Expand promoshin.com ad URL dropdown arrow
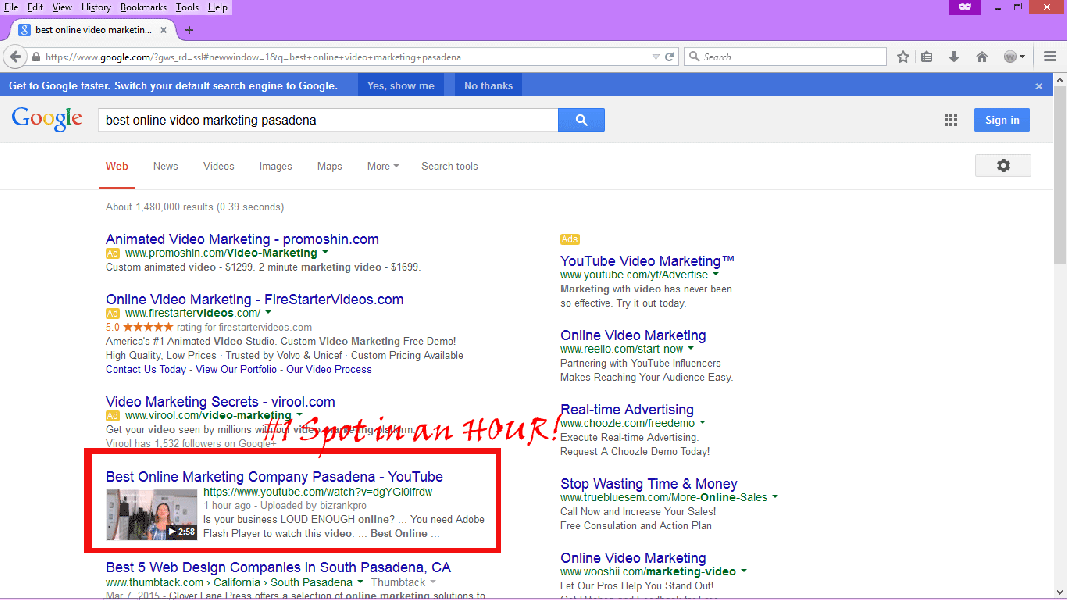1067x600 pixels. pyautogui.click(x=325, y=252)
